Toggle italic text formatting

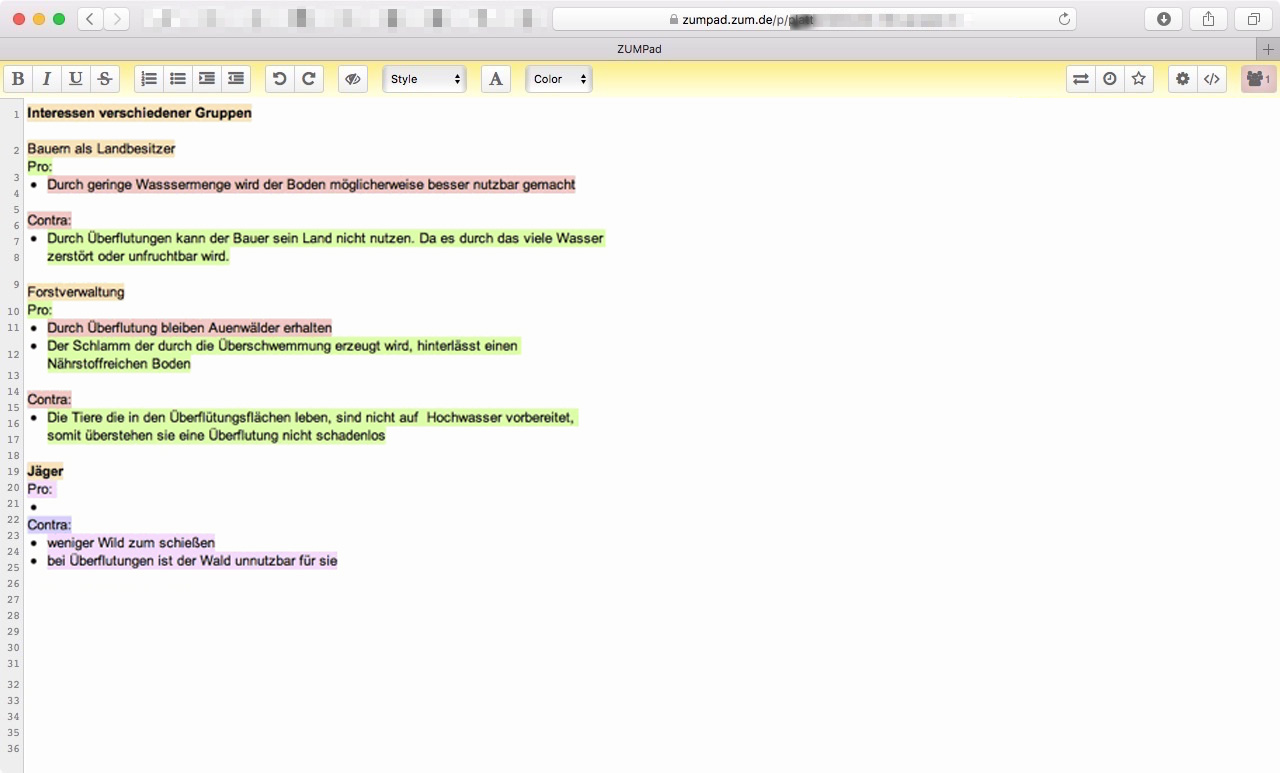point(46,79)
